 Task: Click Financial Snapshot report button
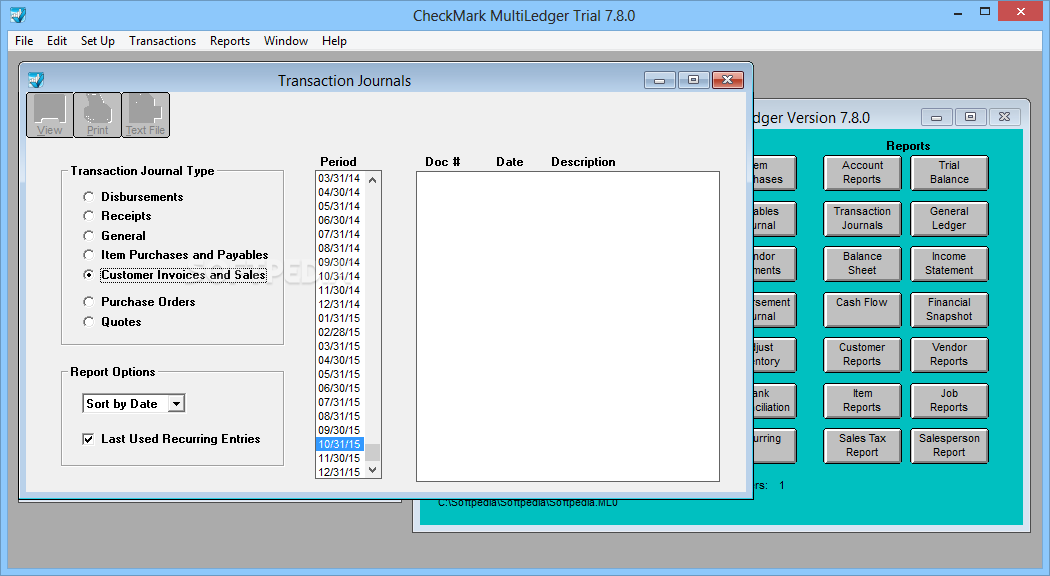pyautogui.click(x=949, y=309)
